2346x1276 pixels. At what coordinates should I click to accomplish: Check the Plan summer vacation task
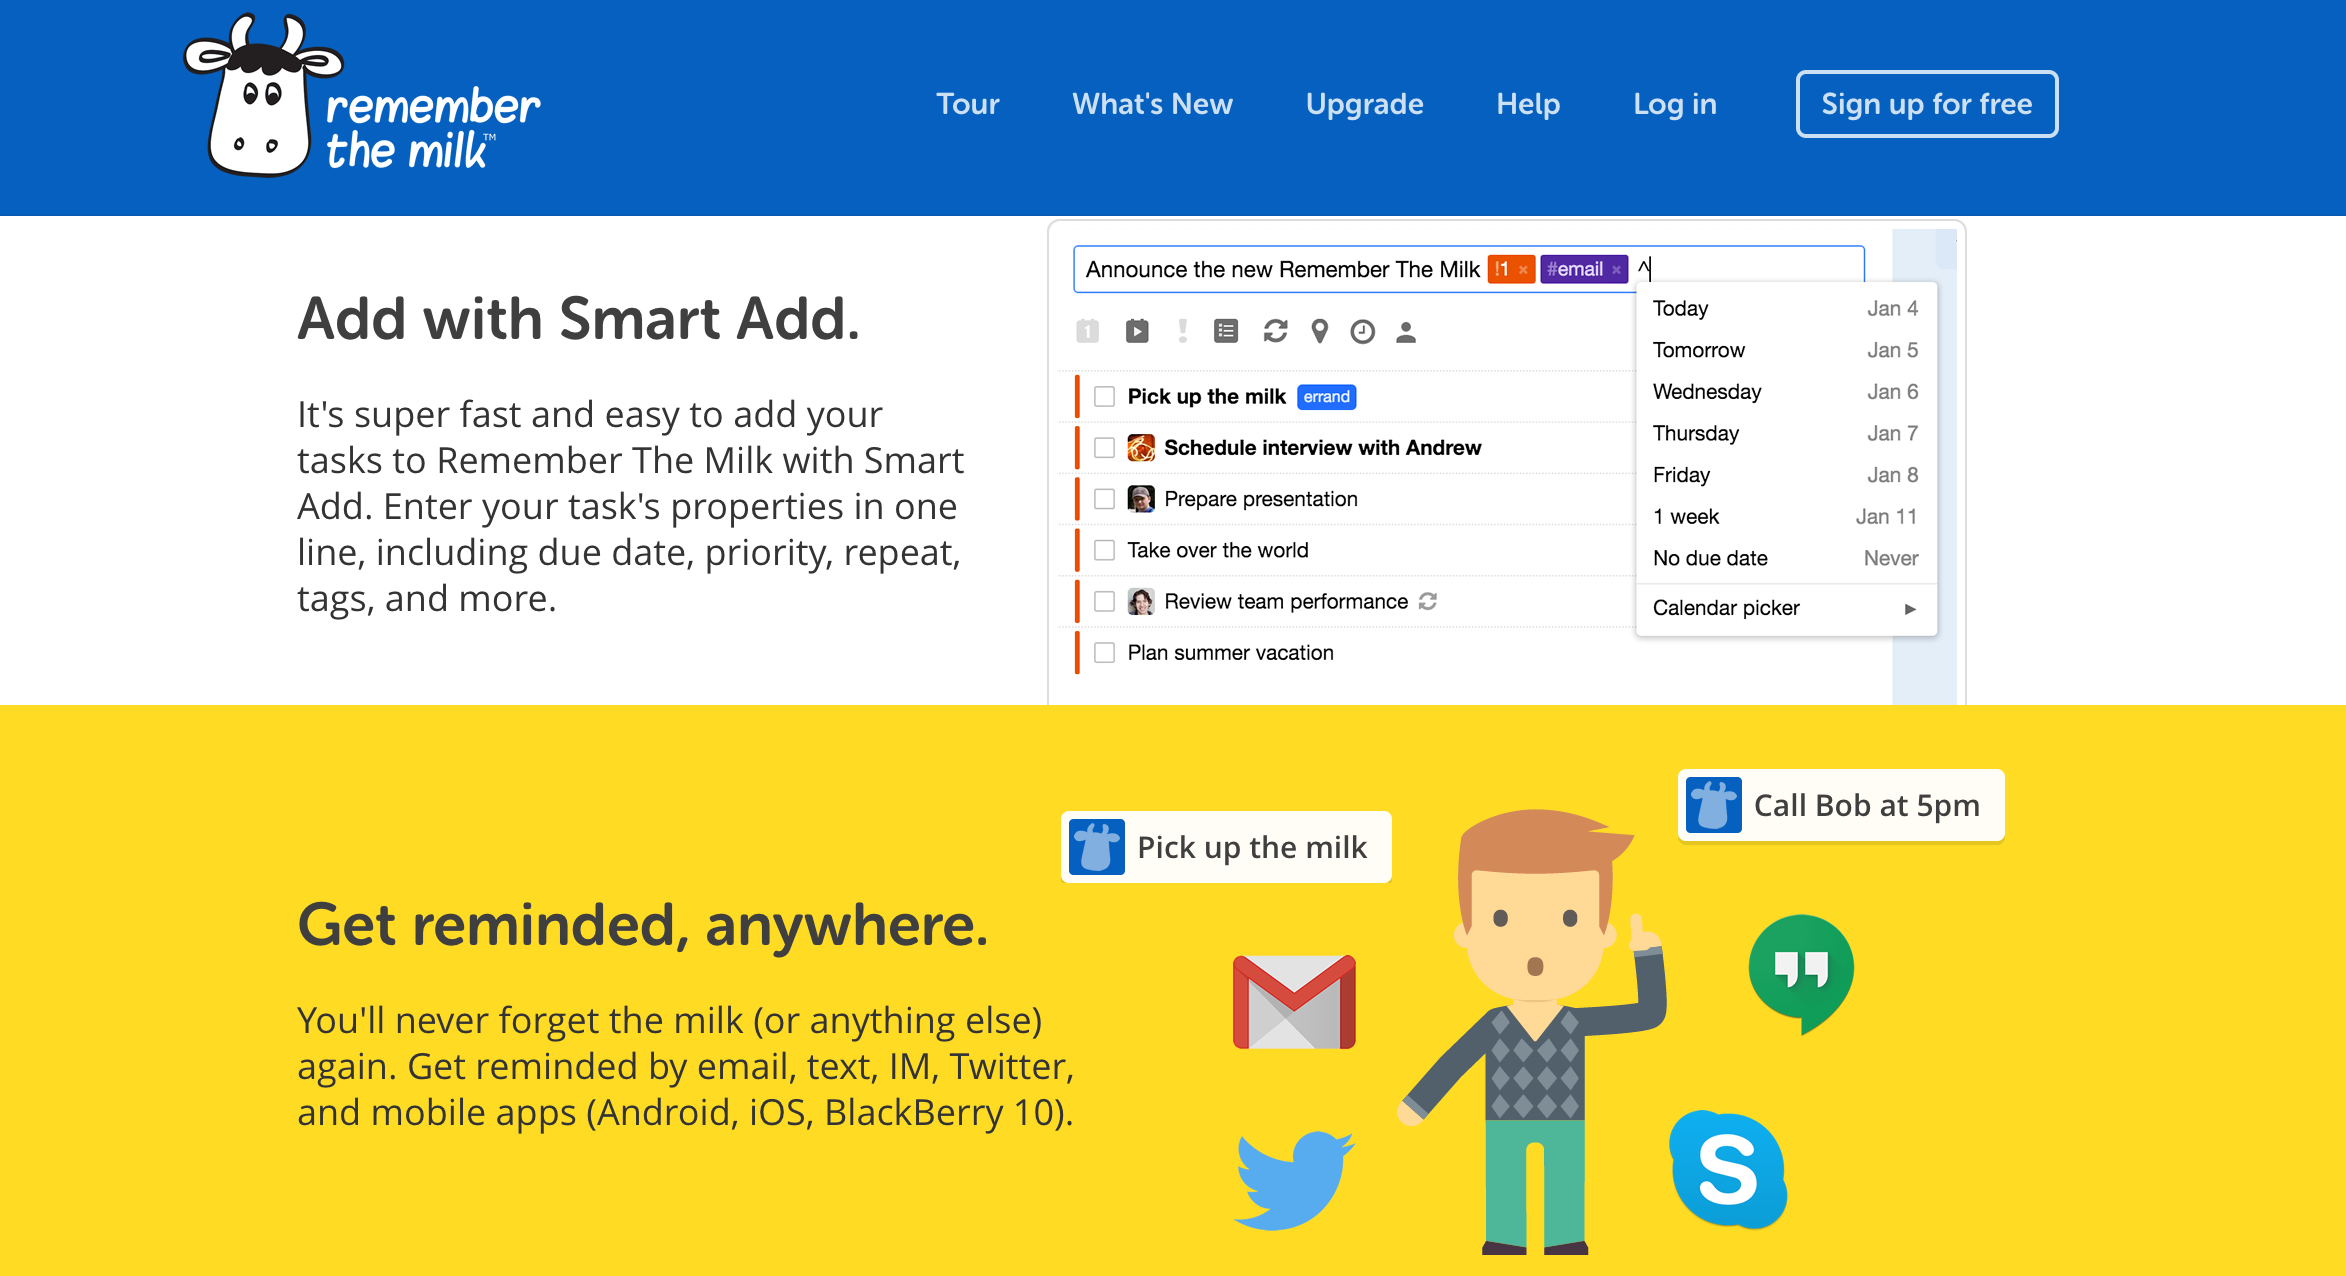click(x=1104, y=653)
